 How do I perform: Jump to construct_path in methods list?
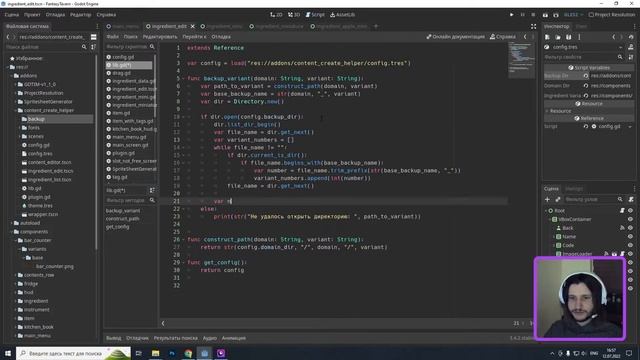(x=122, y=219)
